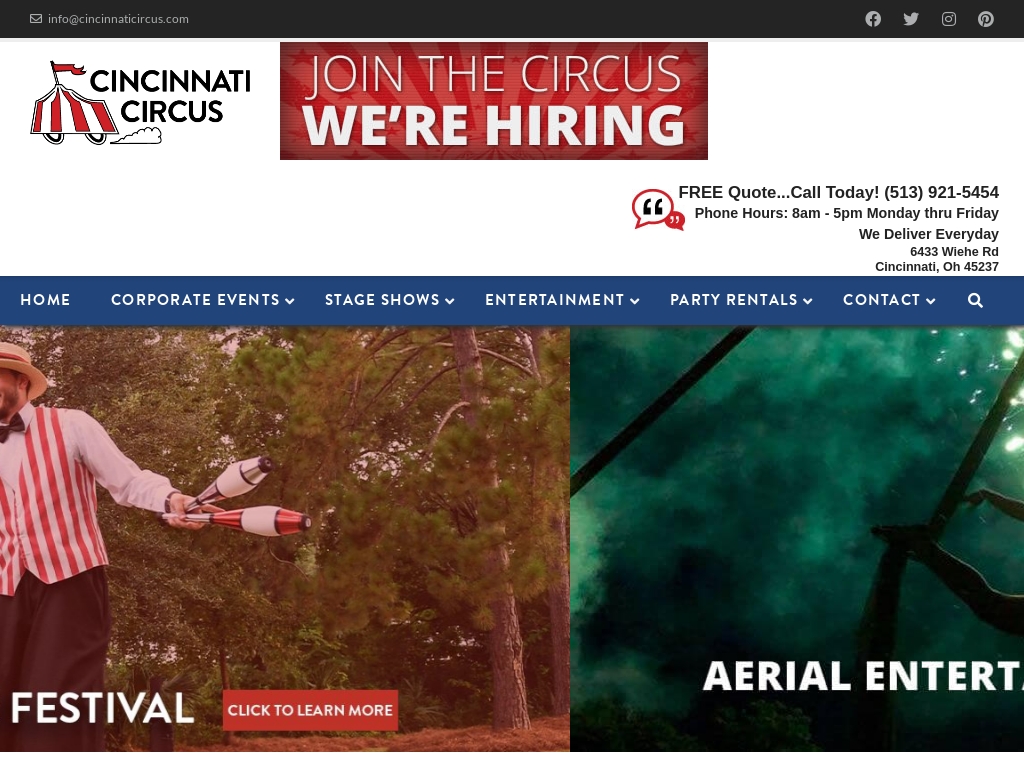Image resolution: width=1024 pixels, height=768 pixels.
Task: Open the We're Hiring banner
Action: point(494,101)
